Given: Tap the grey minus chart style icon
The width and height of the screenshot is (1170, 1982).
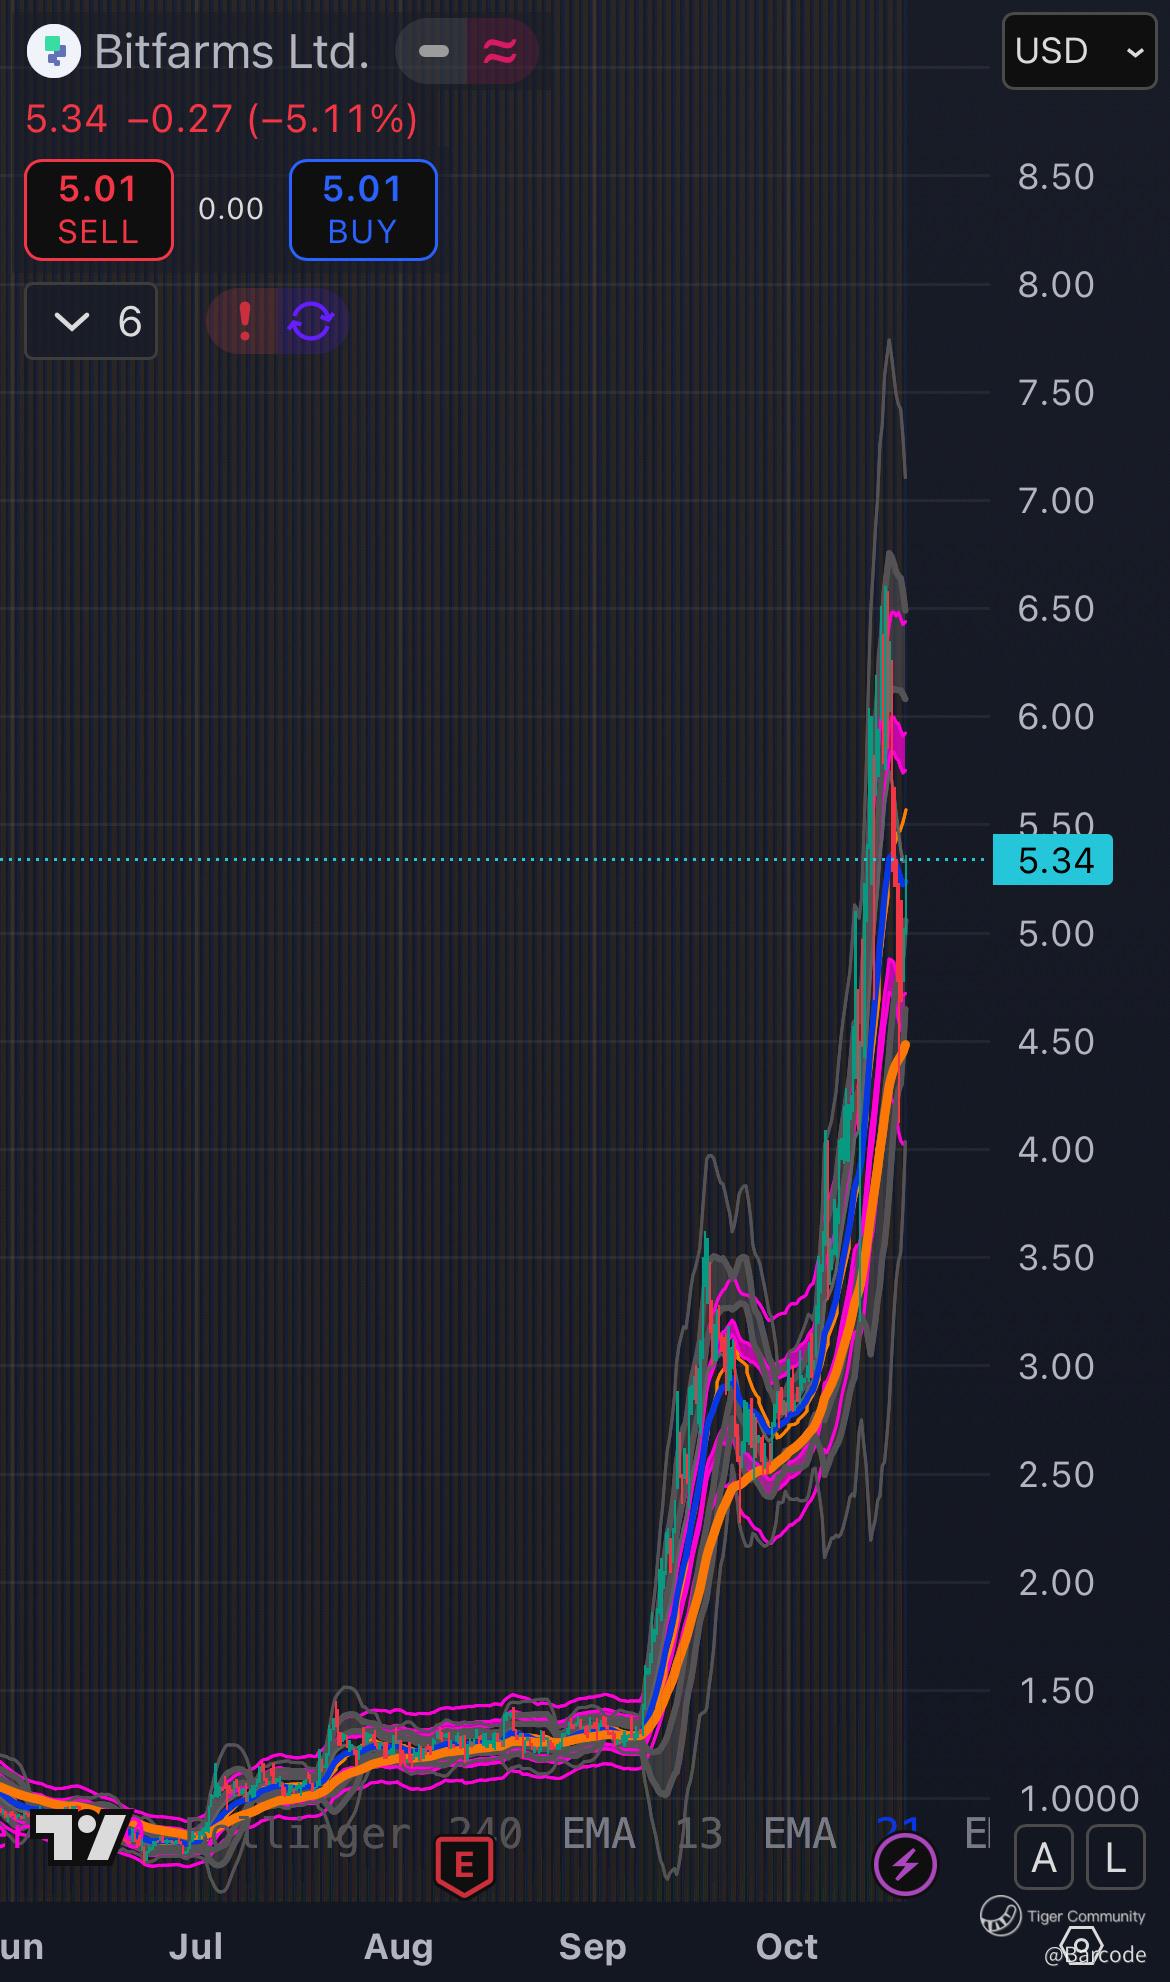Looking at the screenshot, I should 433,51.
